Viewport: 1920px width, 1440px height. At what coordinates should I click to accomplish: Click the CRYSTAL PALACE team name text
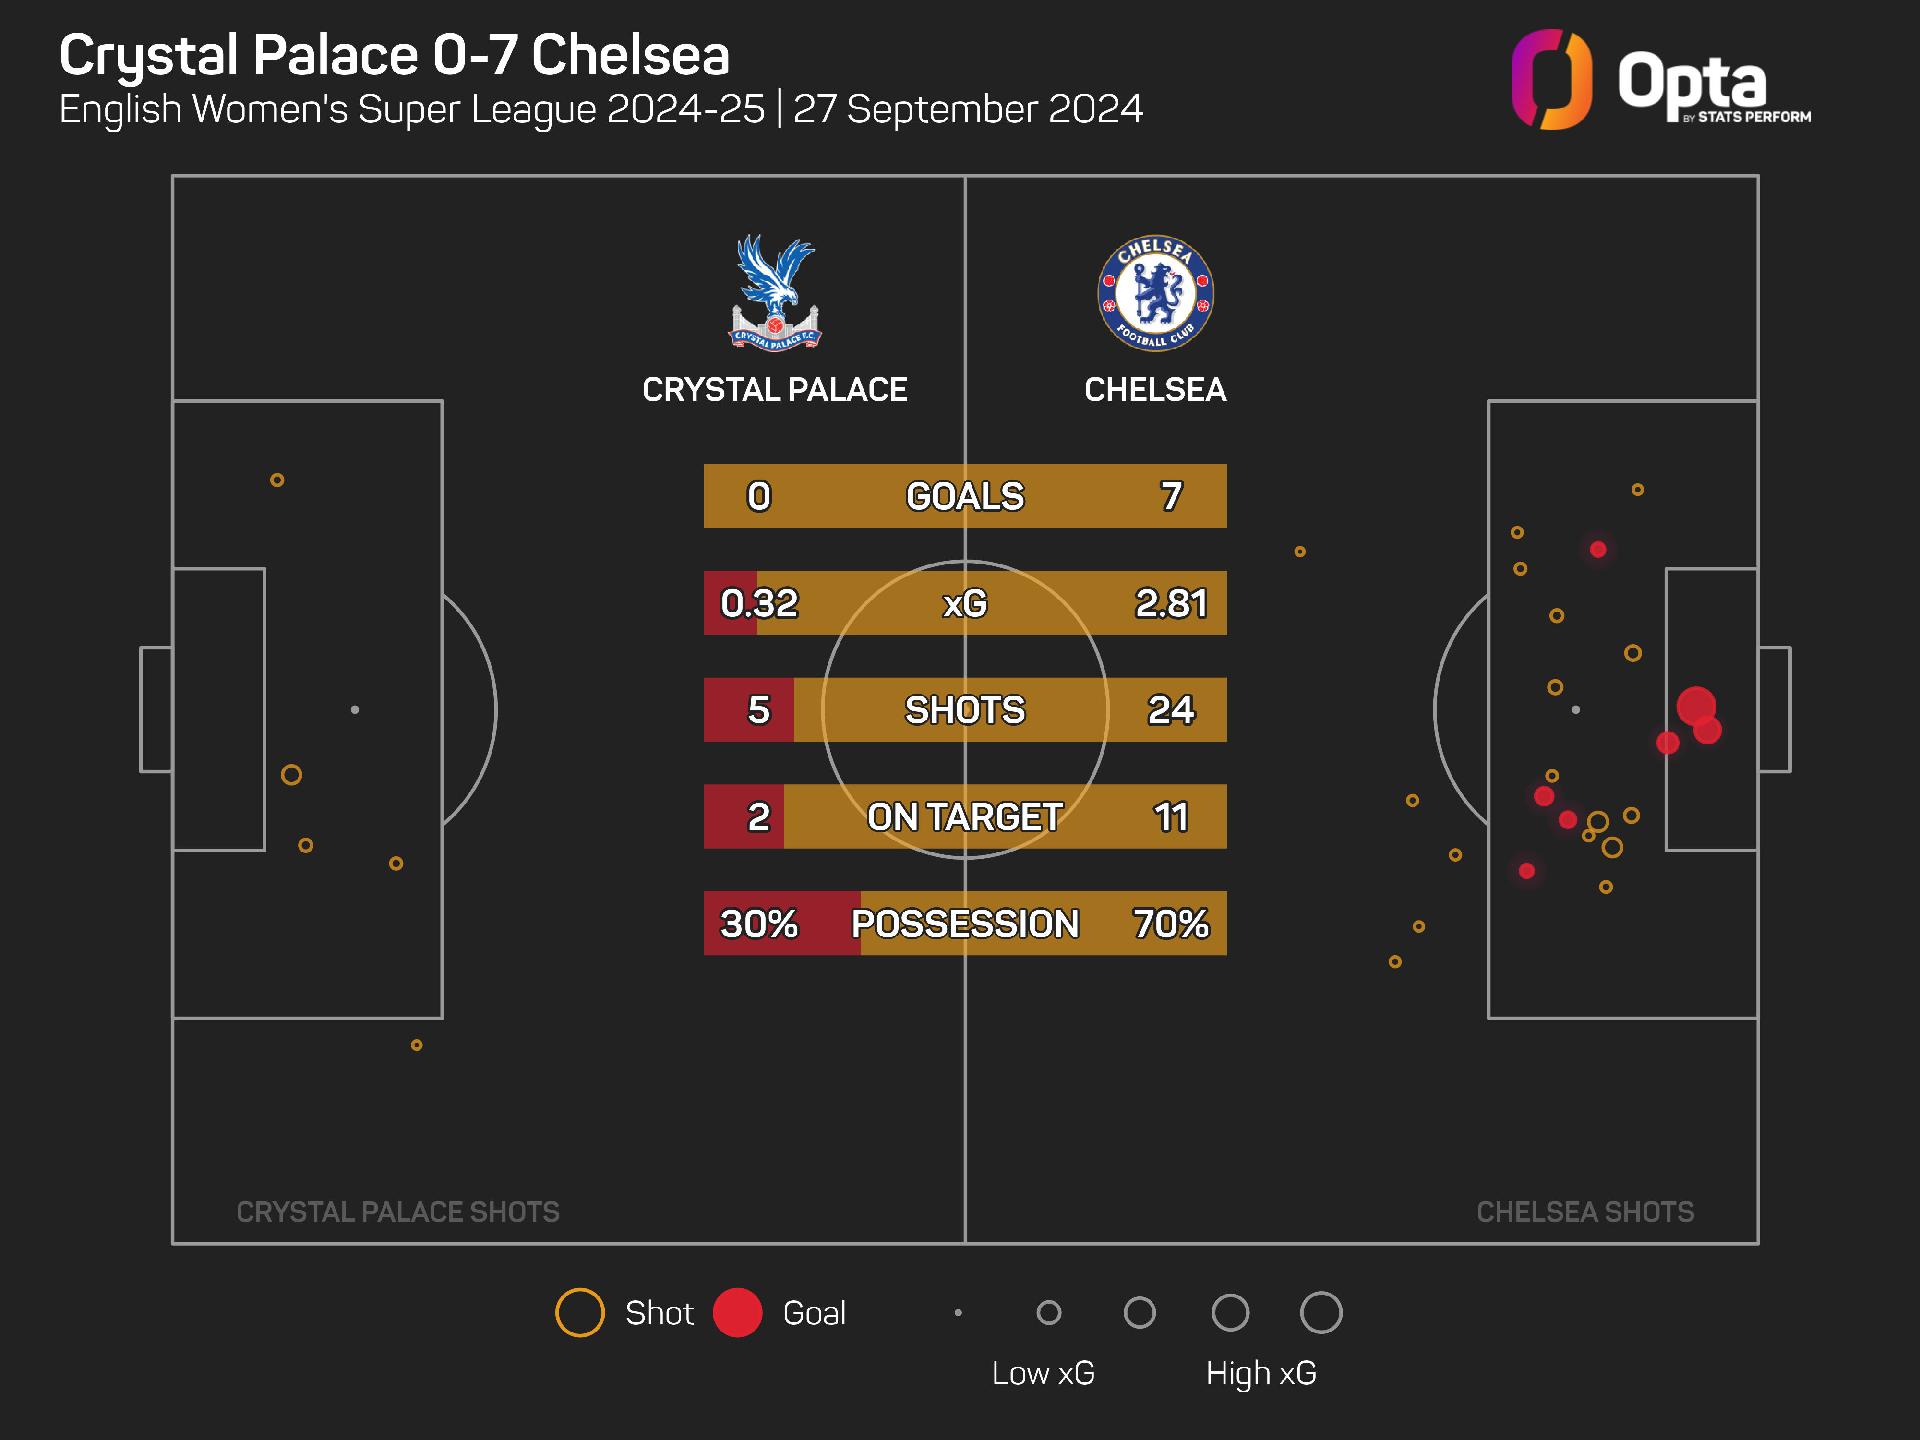(775, 389)
